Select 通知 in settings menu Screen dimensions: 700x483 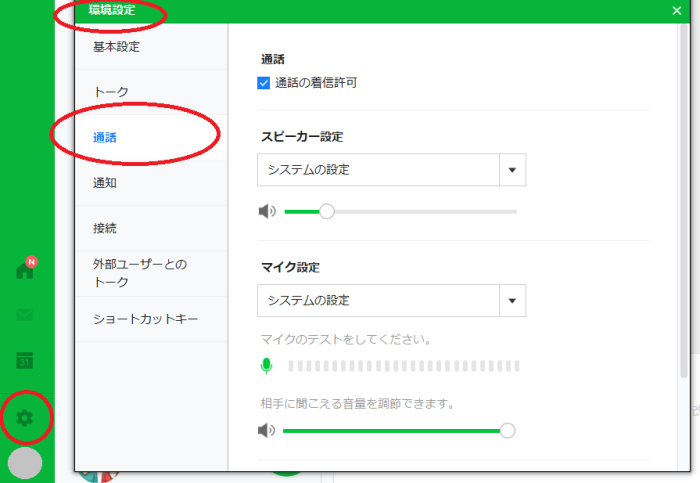tap(151, 183)
